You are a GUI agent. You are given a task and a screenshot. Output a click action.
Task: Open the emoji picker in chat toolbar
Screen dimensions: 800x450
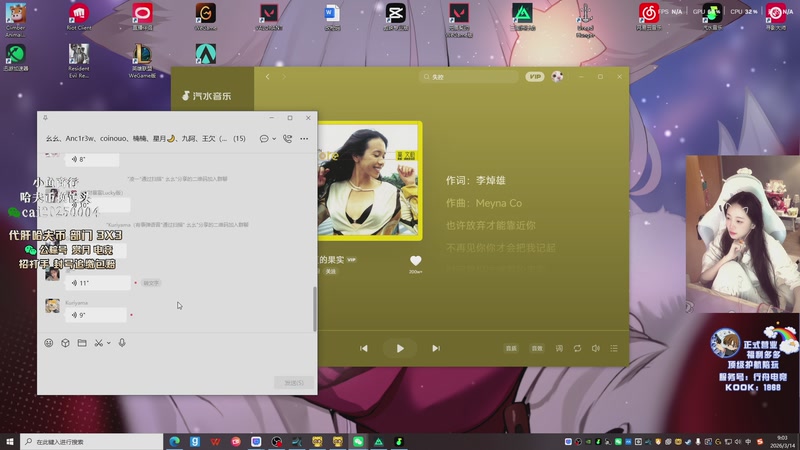pyautogui.click(x=48, y=343)
